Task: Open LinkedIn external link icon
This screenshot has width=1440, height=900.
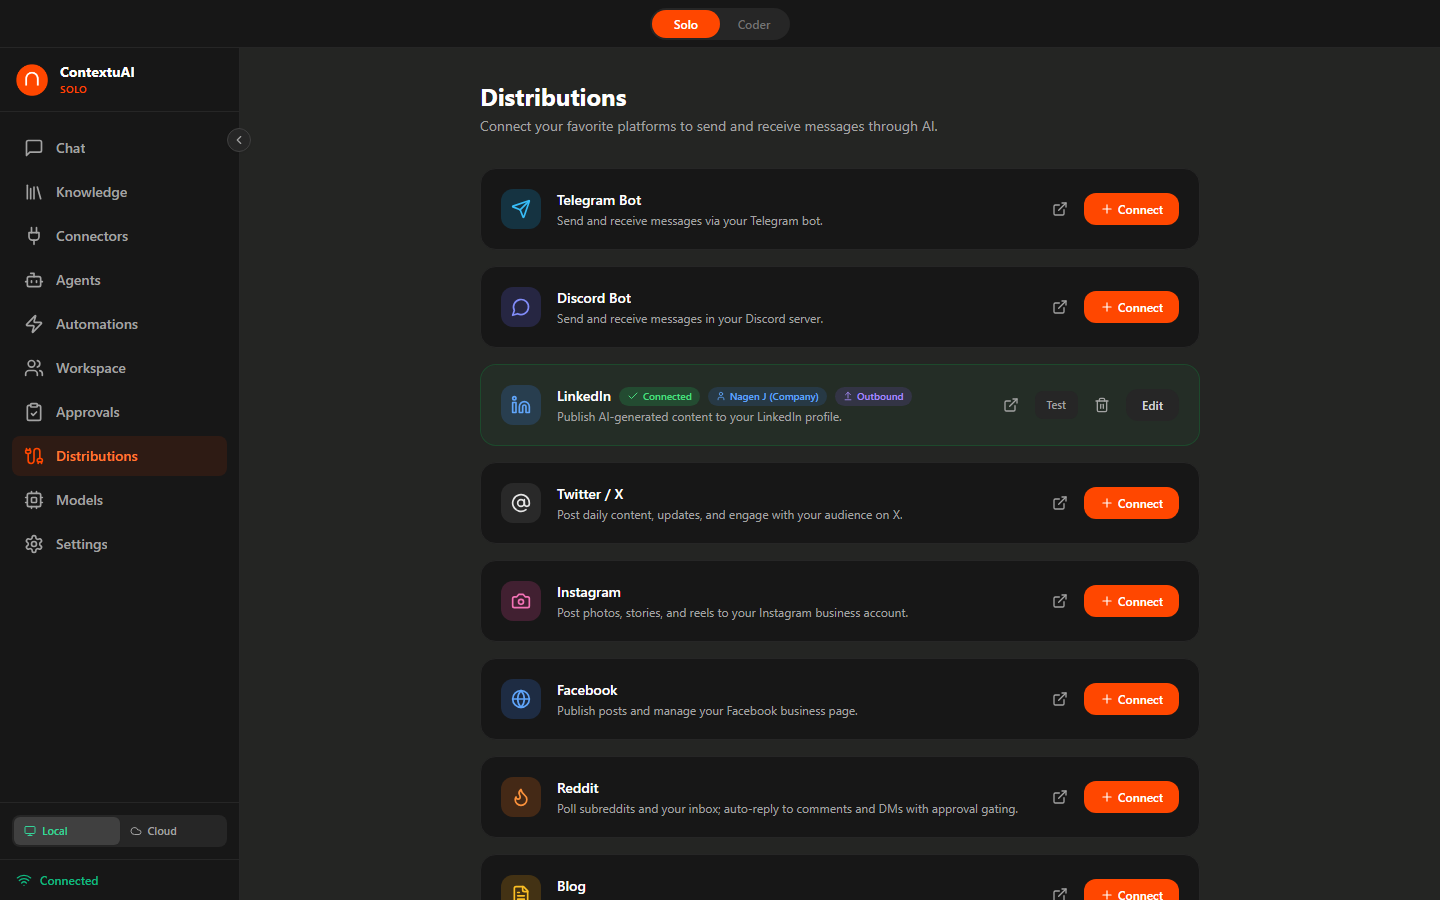Action: click(1011, 405)
